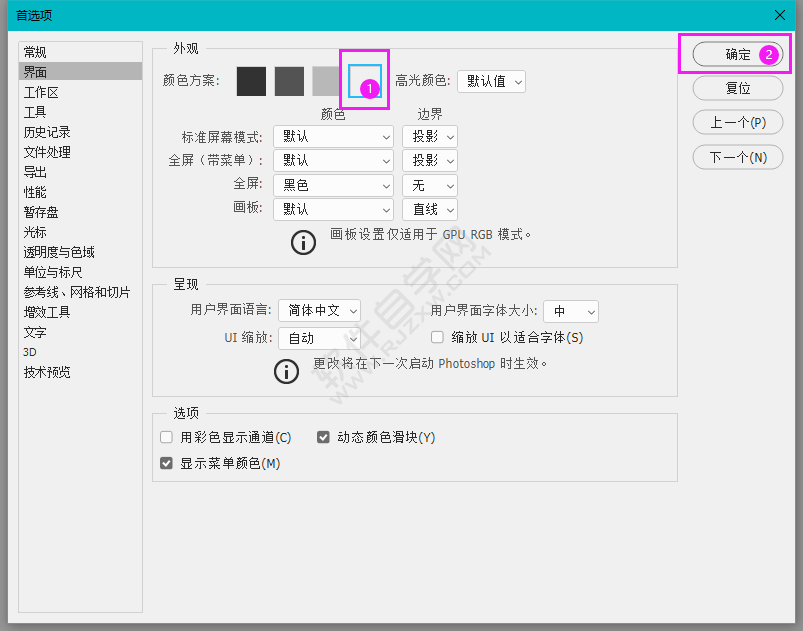This screenshot has width=803, height=631.
Task: Click the 确定 confirm button
Action: coord(737,54)
